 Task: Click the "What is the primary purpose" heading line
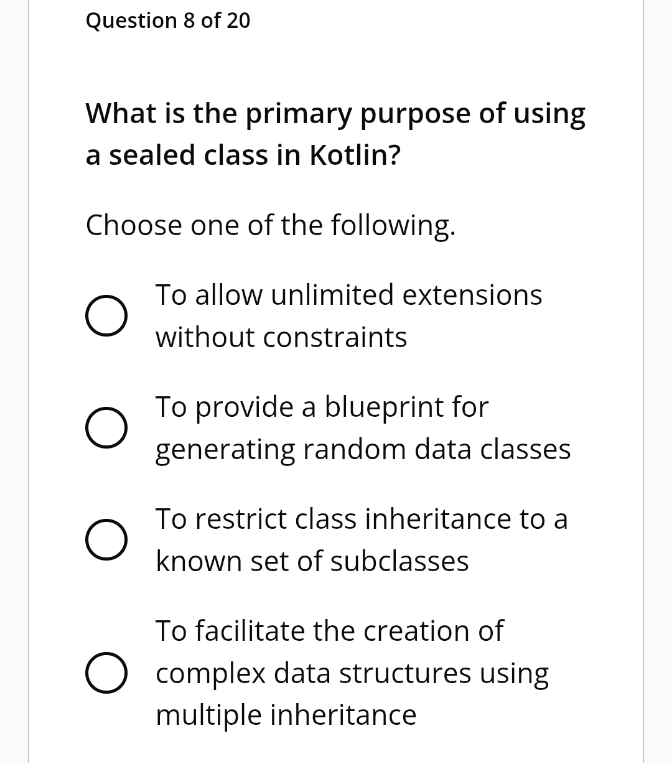click(x=335, y=114)
